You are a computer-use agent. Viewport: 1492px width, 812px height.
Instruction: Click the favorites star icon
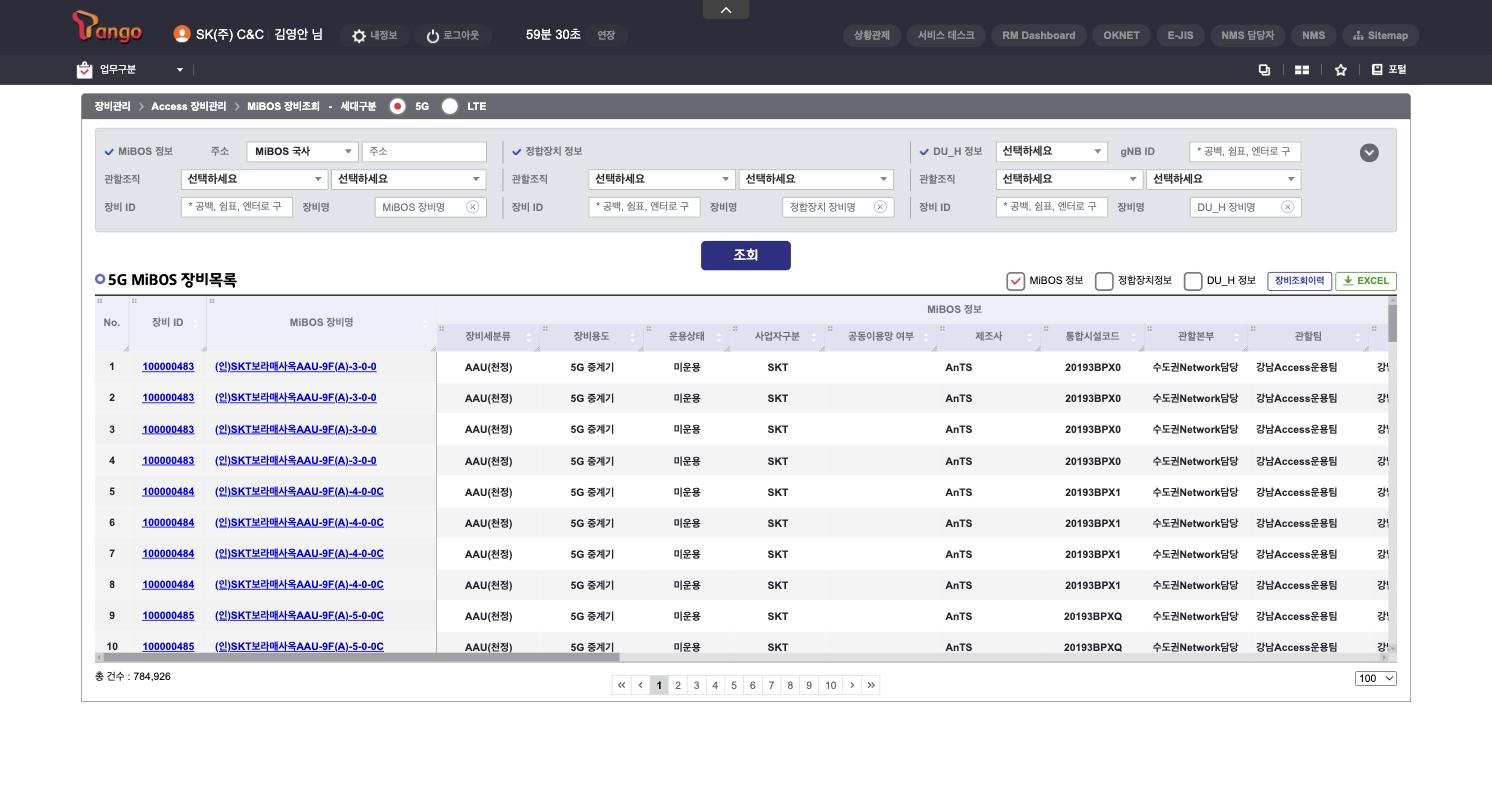coord(1341,70)
